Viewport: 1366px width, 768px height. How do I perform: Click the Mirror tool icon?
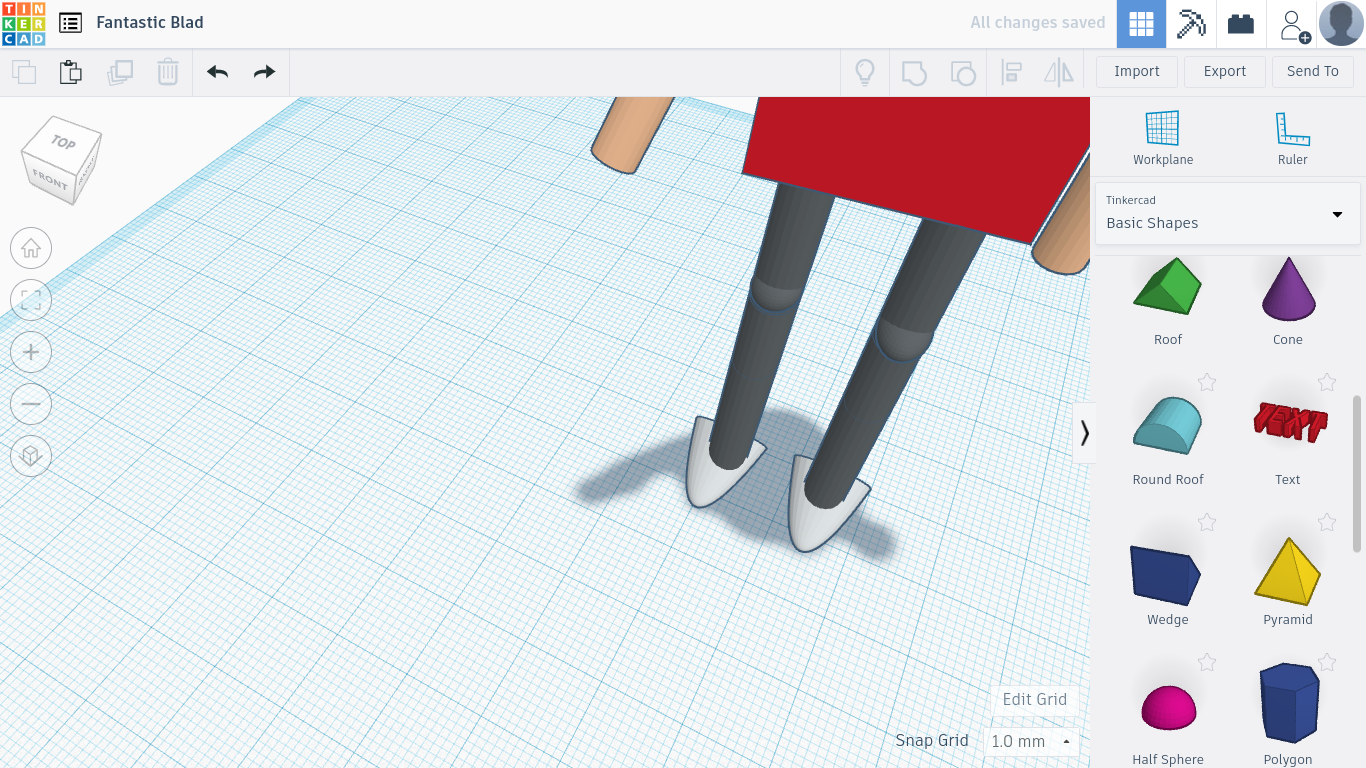point(1059,72)
